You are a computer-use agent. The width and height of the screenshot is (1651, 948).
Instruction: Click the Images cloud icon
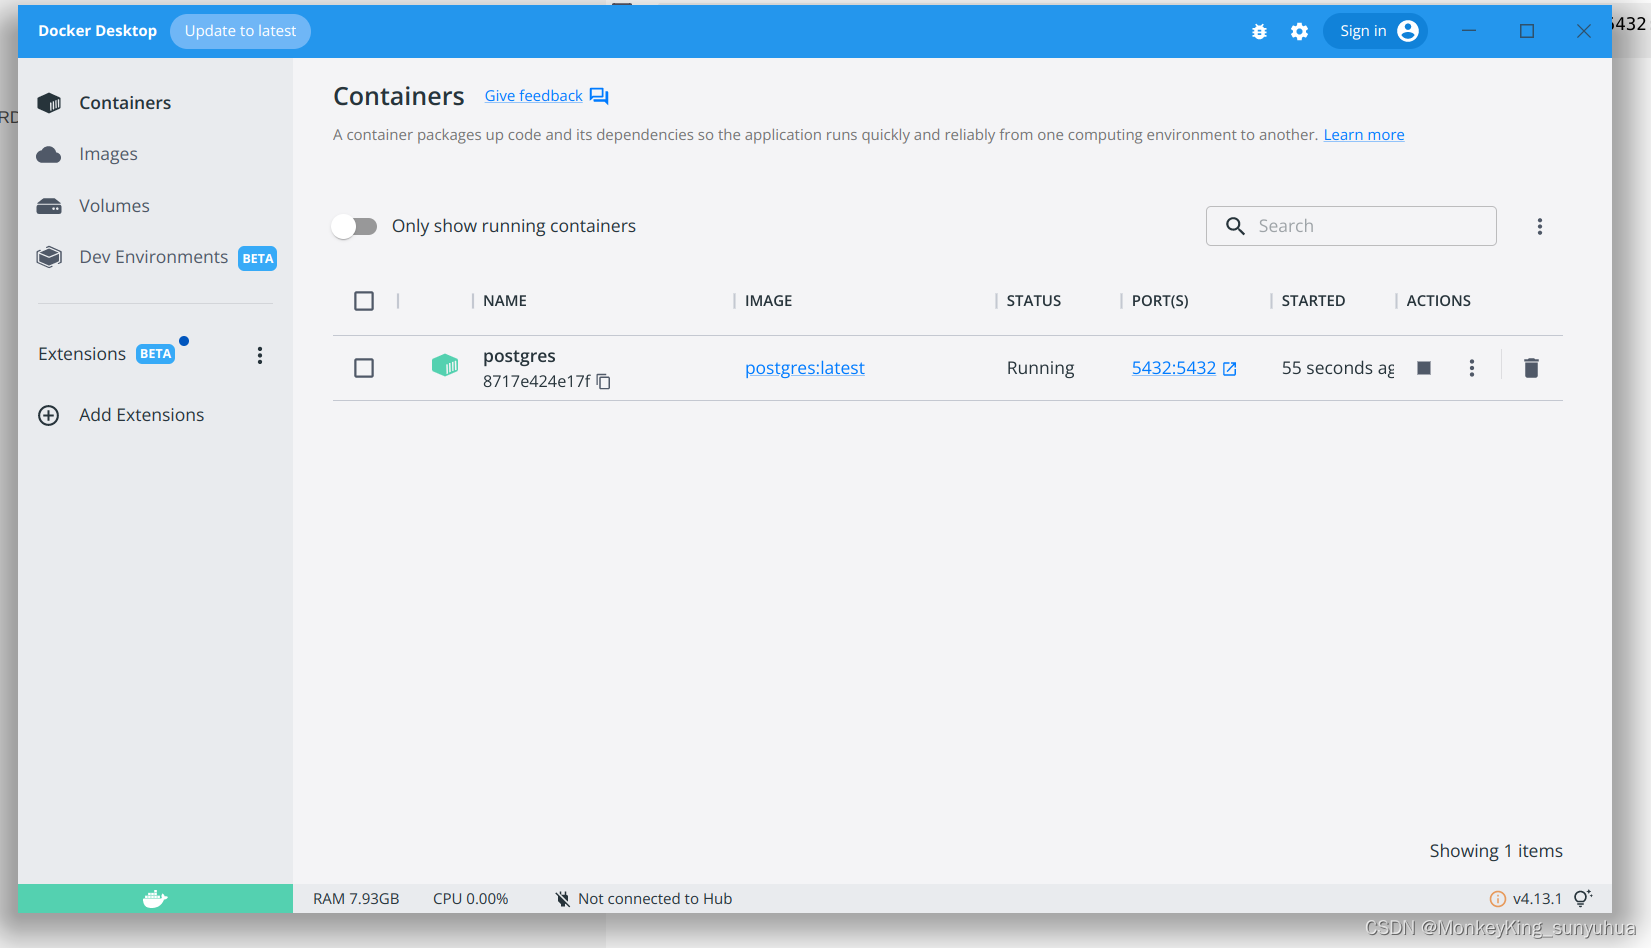tap(49, 154)
